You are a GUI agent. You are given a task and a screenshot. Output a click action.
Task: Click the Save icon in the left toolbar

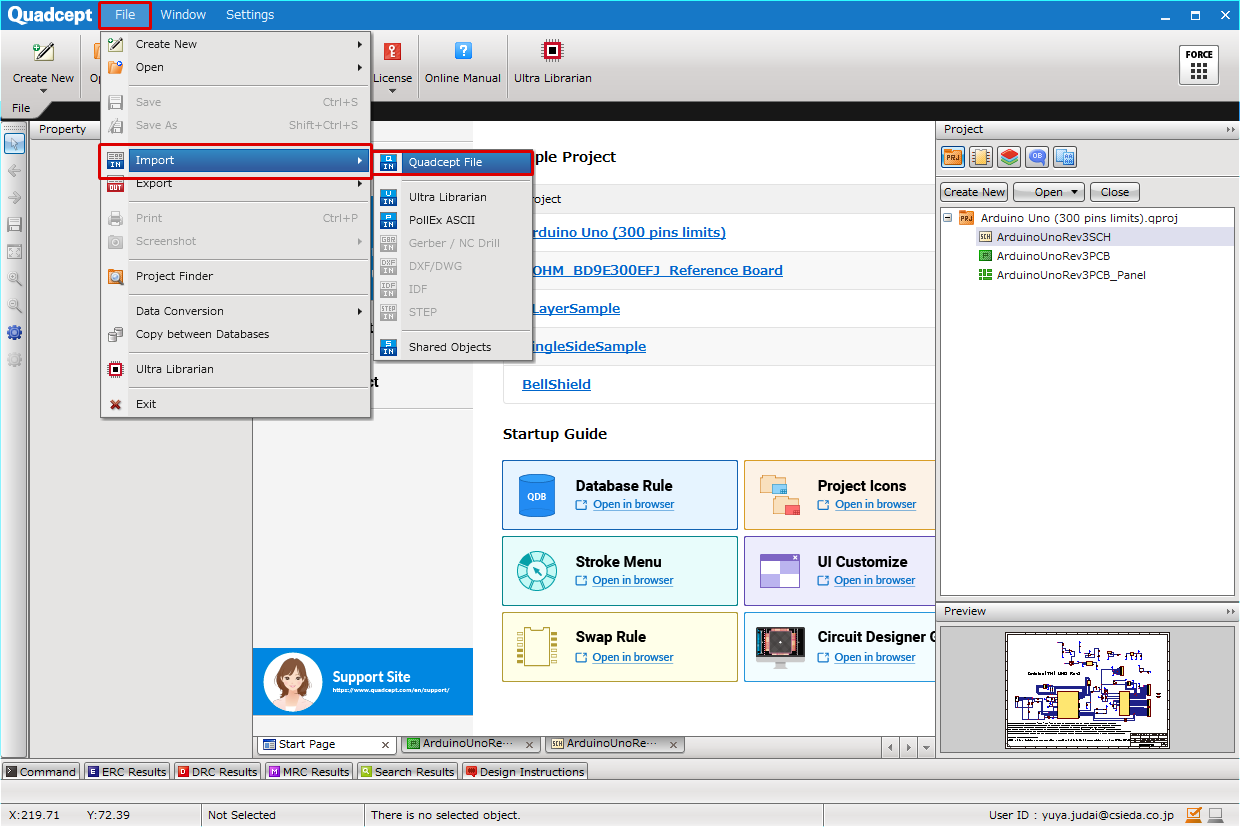(14, 223)
